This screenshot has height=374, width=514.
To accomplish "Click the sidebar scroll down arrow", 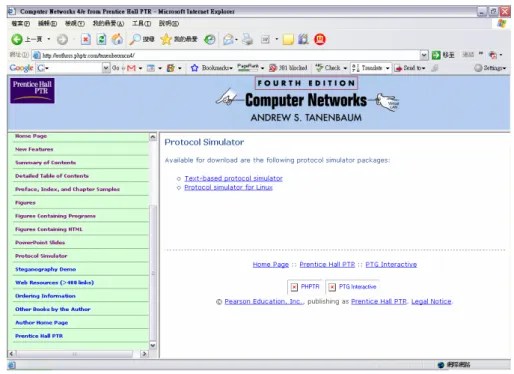I will tap(153, 345).
